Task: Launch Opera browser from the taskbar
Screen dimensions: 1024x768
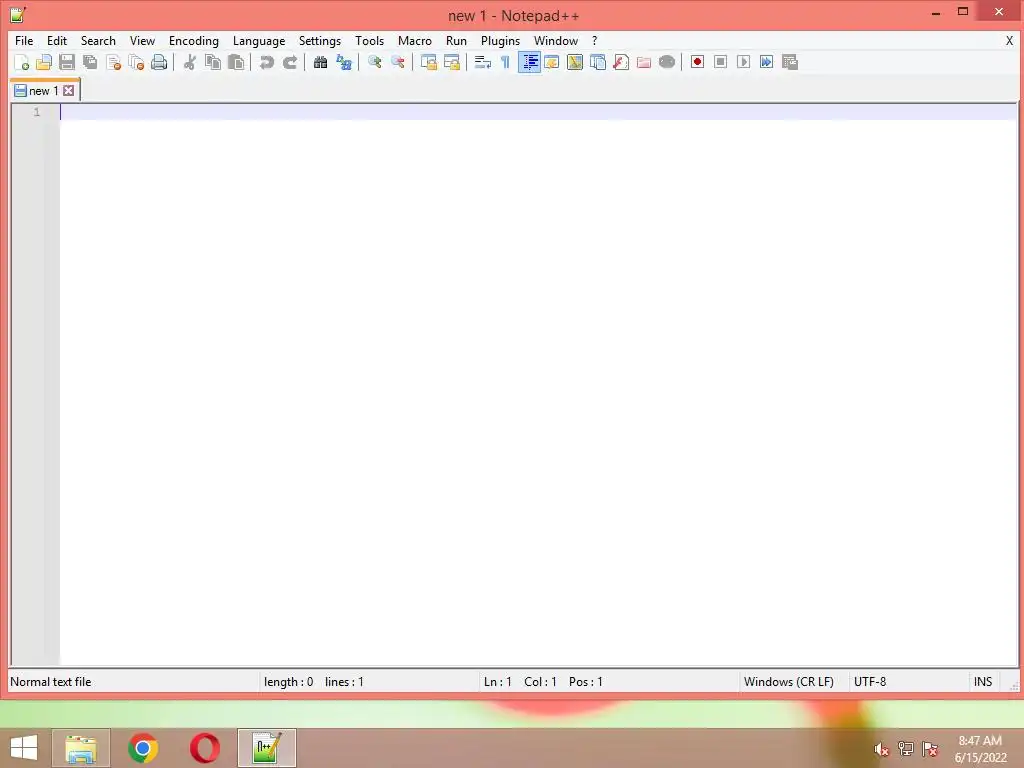Action: click(204, 748)
